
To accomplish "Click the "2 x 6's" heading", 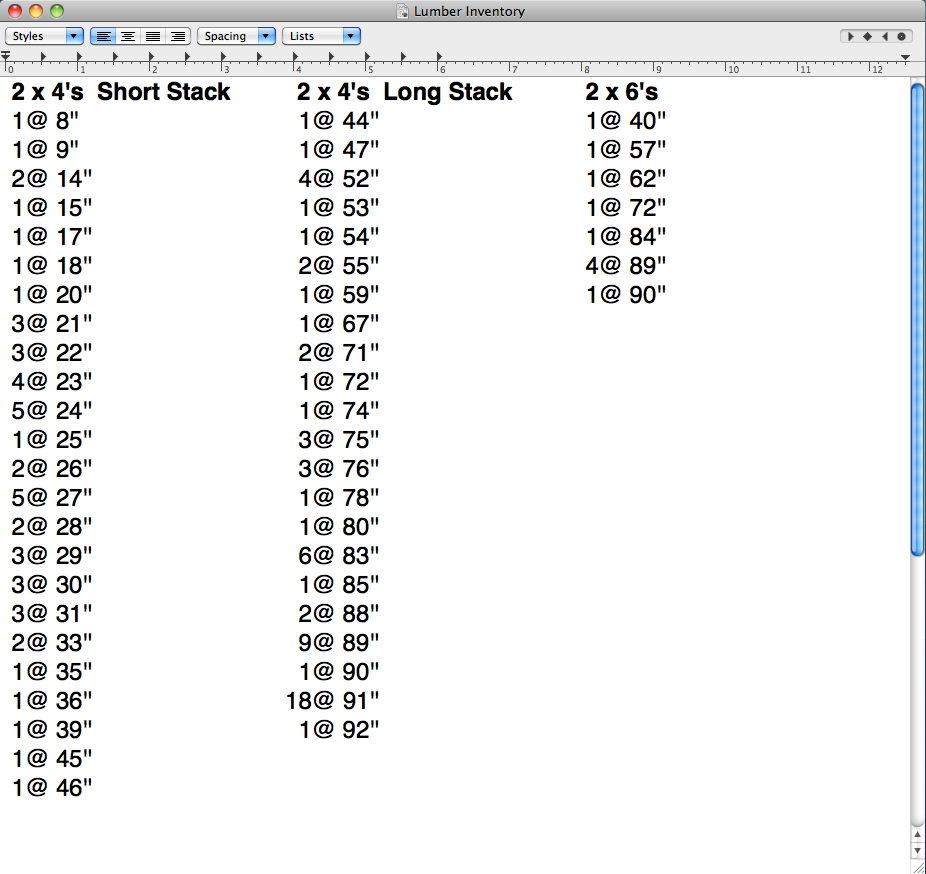I will pyautogui.click(x=621, y=92).
